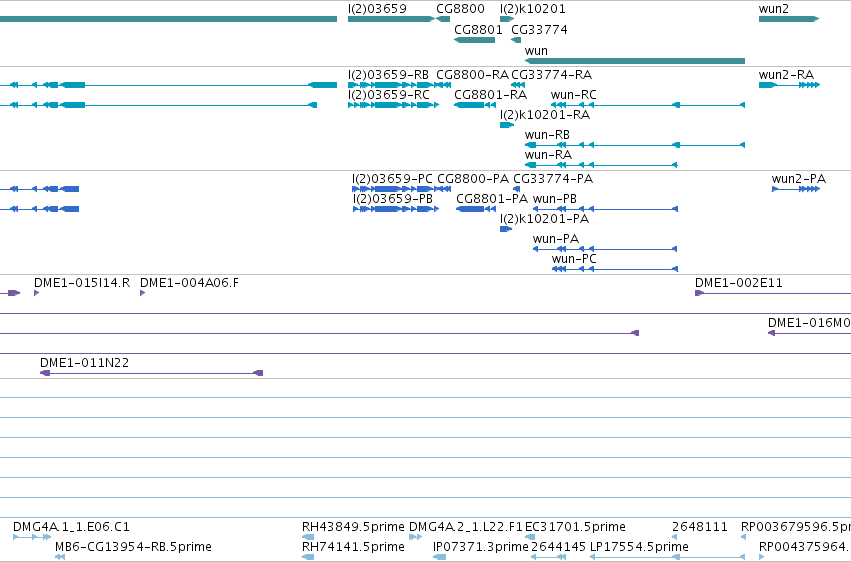The height and width of the screenshot is (562, 851).
Task: Click the DME1-015I14.R clone marker
Action: [x=36, y=293]
